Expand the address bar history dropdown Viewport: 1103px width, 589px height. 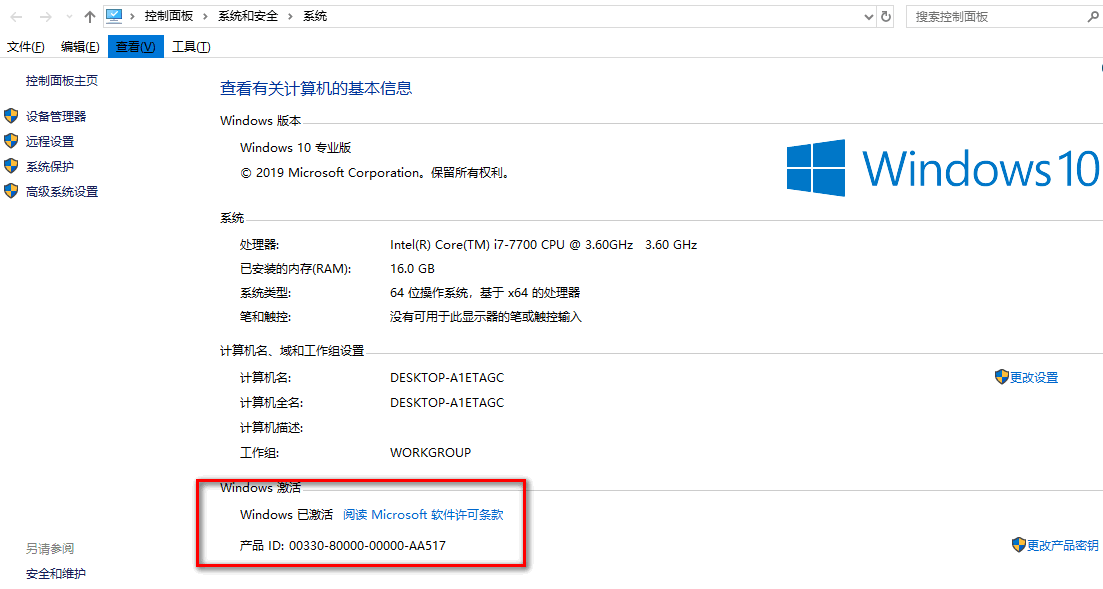point(867,17)
